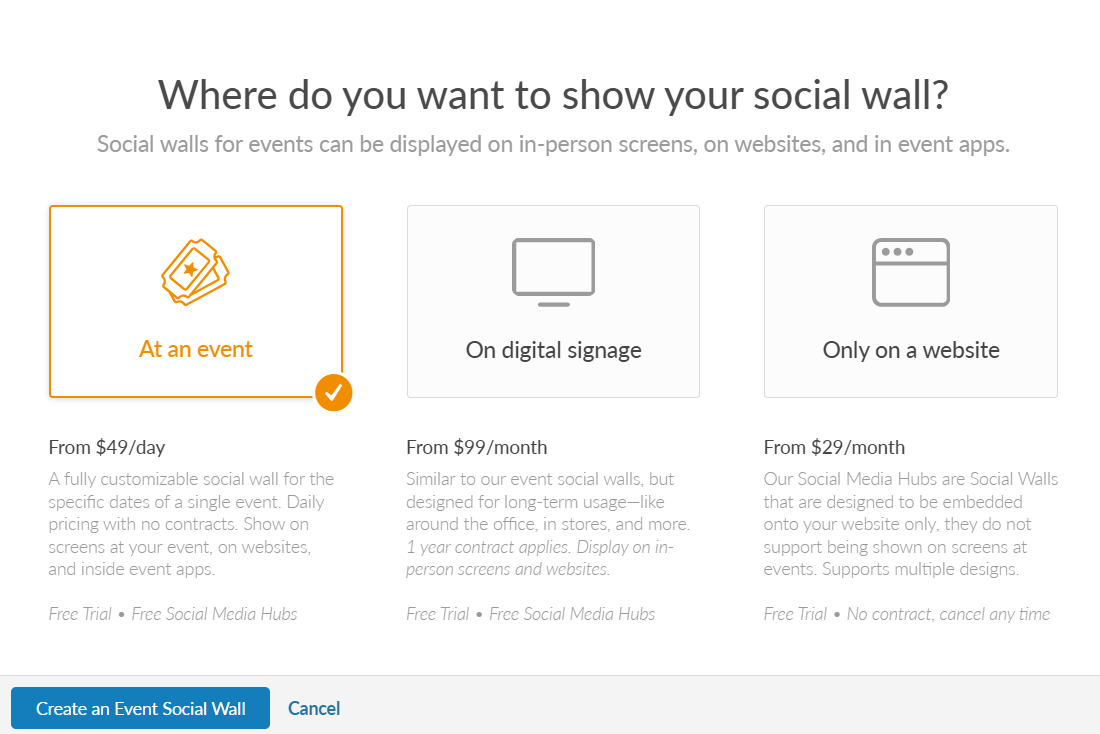Click the subtitle about social walls for events
This screenshot has width=1100, height=734.
point(553,144)
